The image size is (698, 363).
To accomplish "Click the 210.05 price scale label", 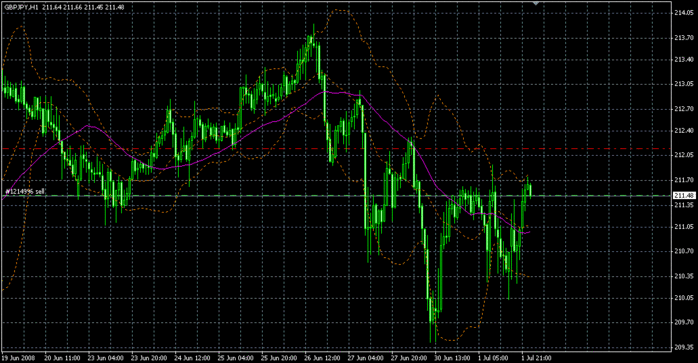I will click(684, 298).
